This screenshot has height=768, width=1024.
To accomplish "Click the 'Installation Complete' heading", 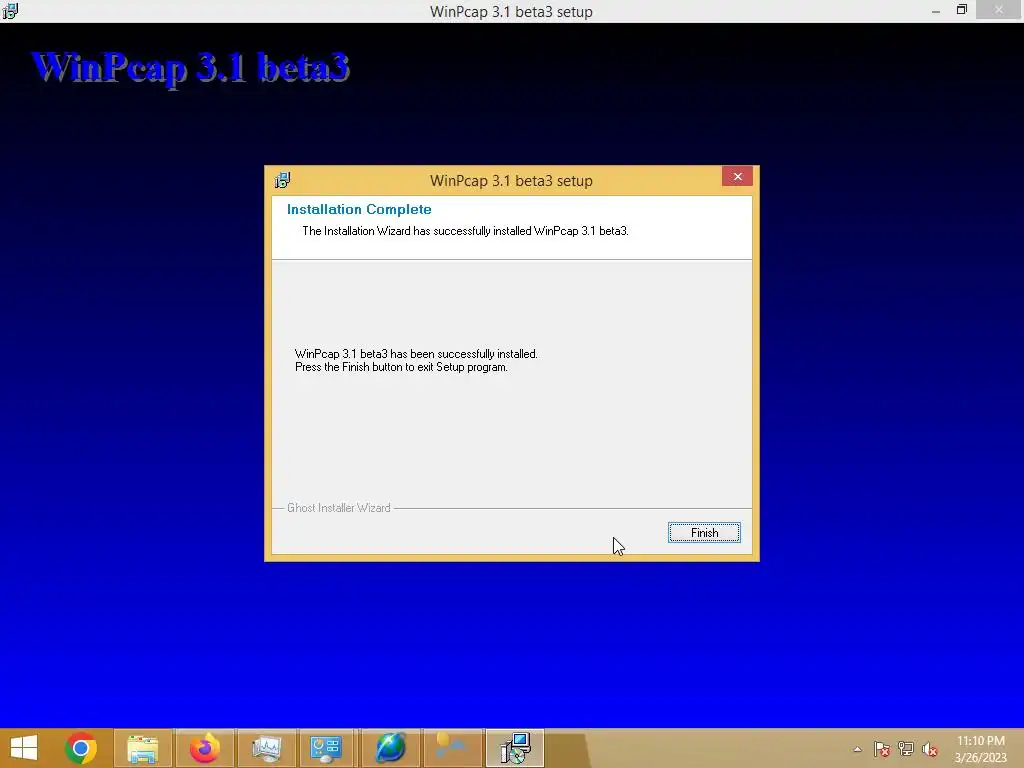I will click(359, 209).
